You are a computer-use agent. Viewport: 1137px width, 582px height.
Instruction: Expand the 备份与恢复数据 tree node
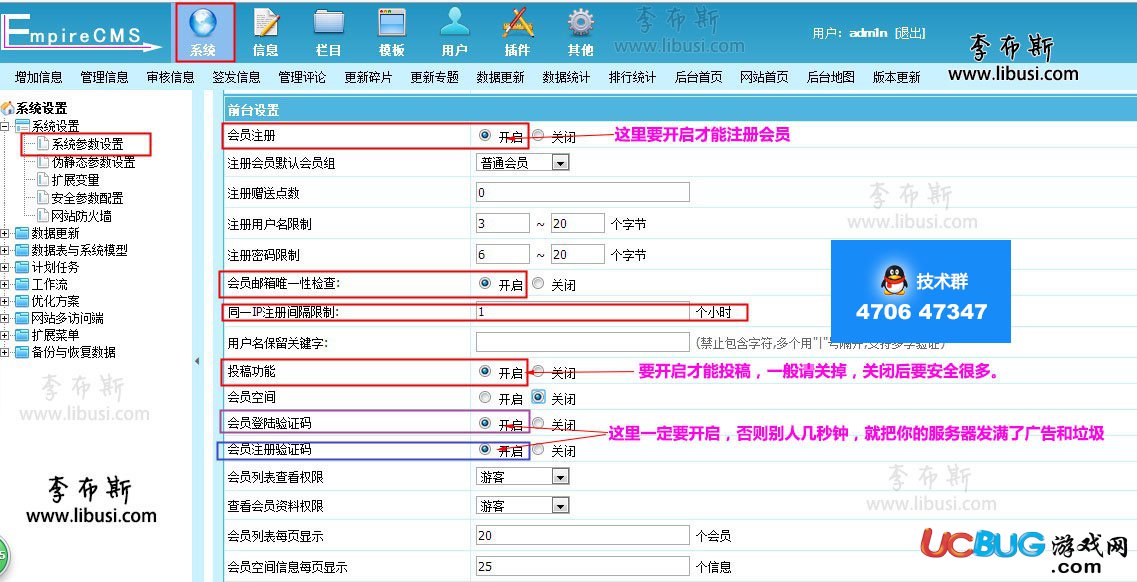tap(5, 353)
